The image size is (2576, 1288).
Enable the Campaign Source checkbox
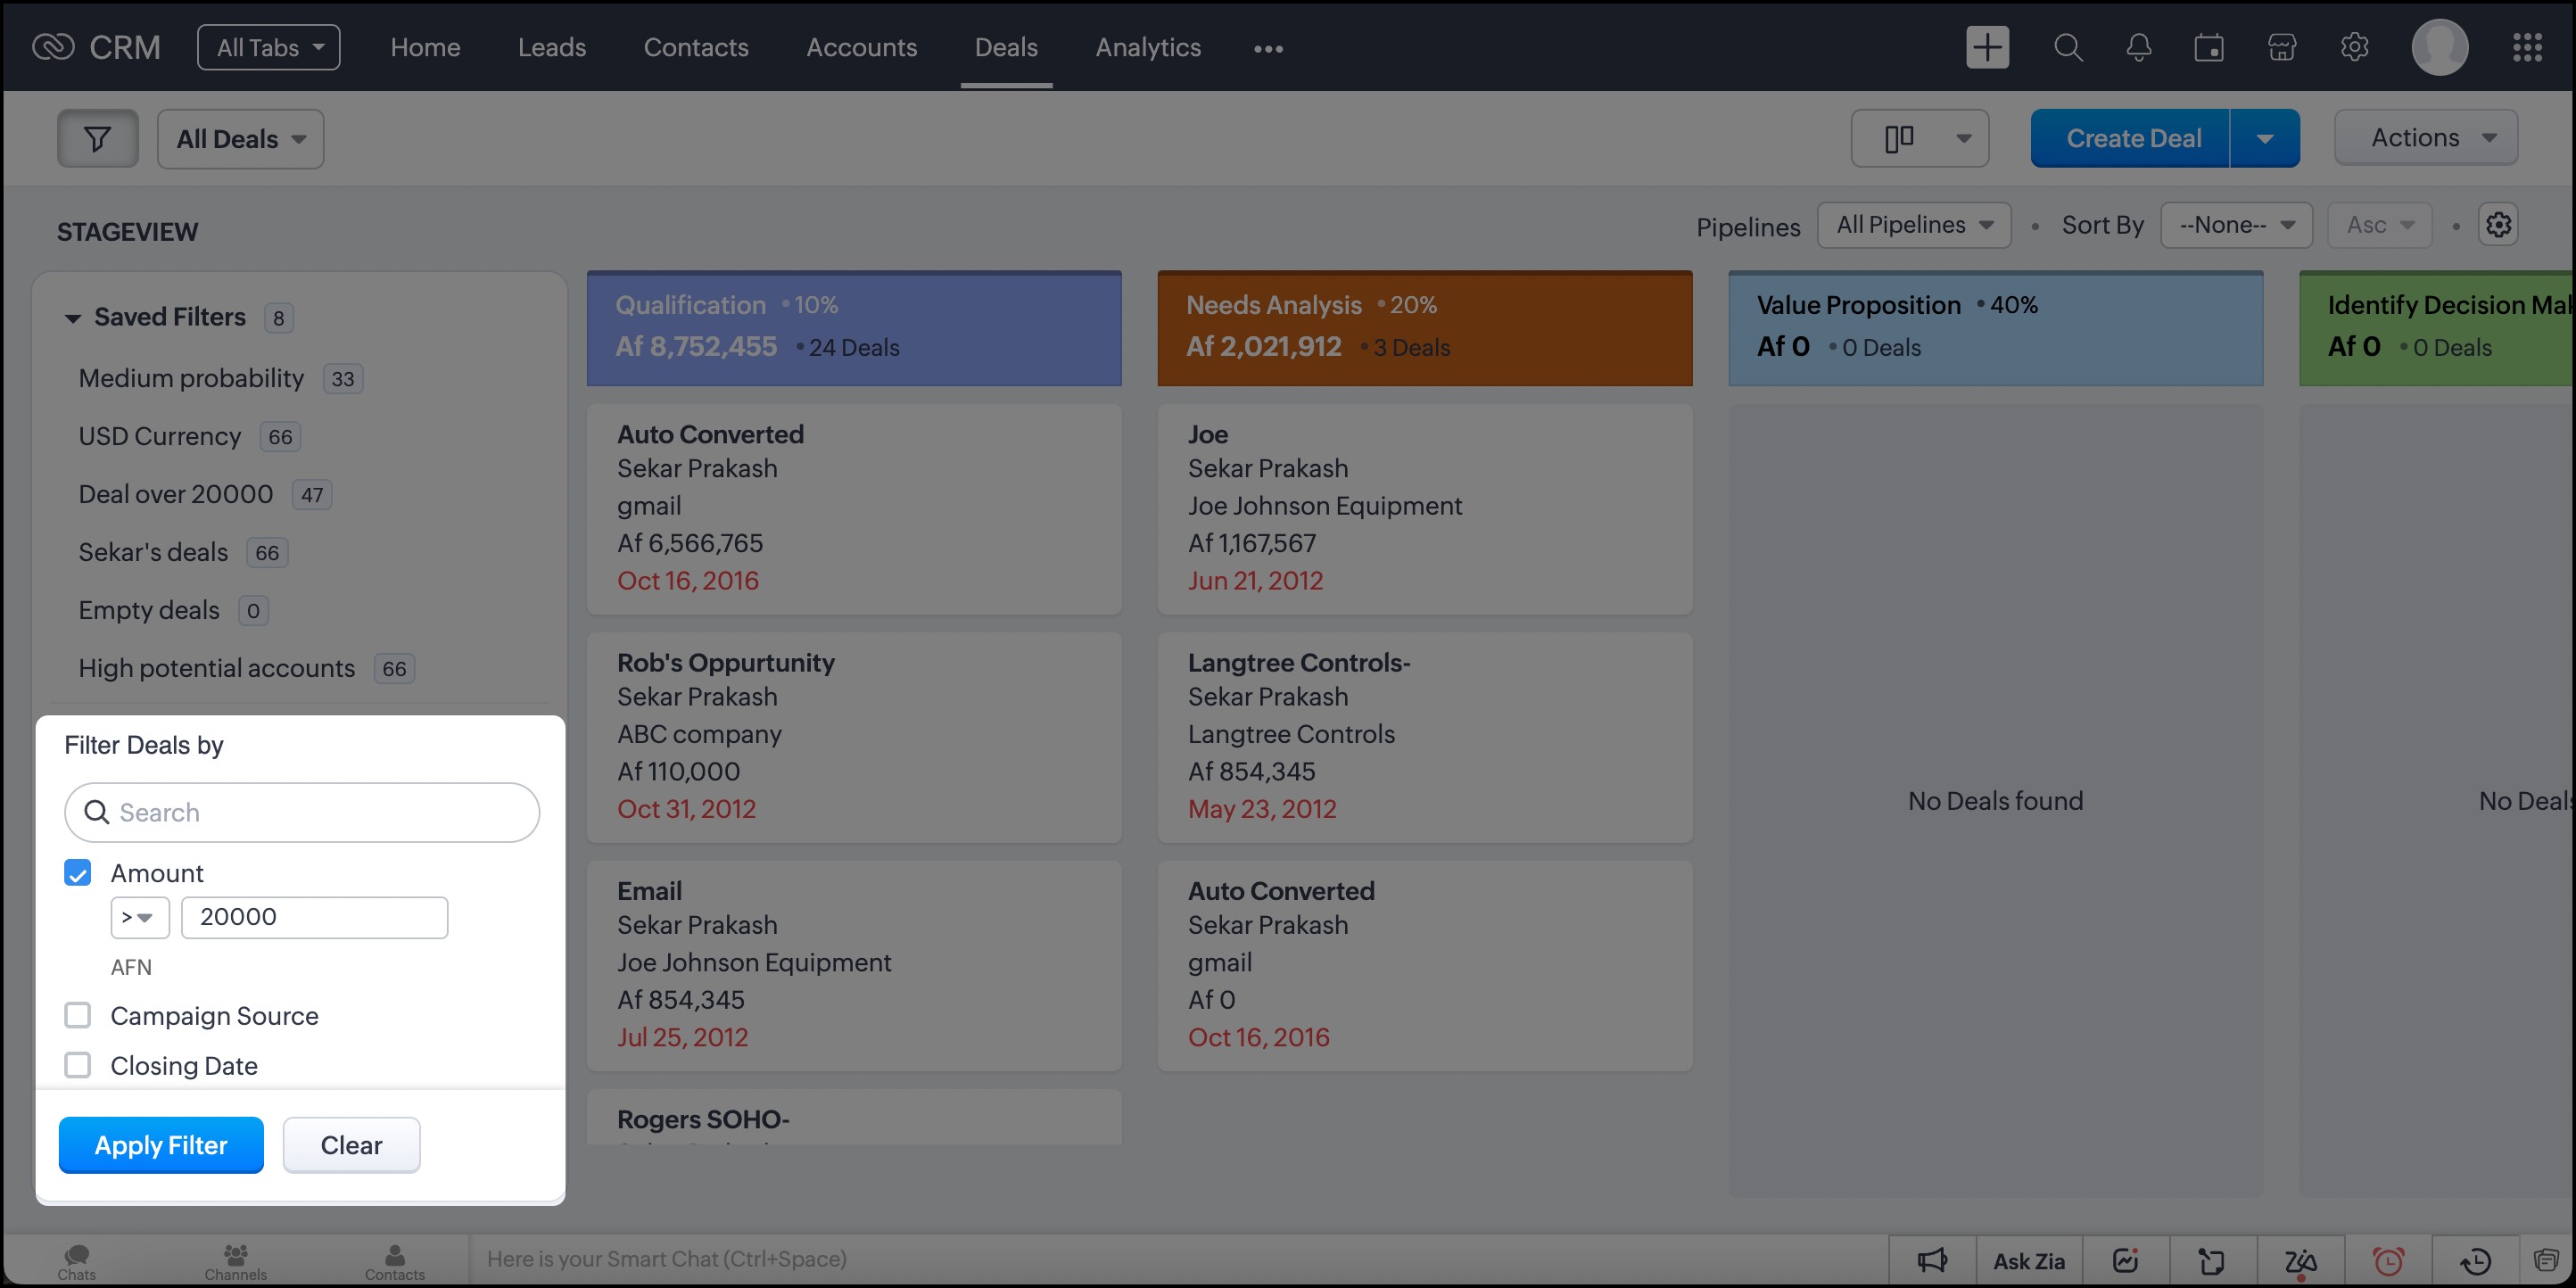pyautogui.click(x=78, y=1015)
